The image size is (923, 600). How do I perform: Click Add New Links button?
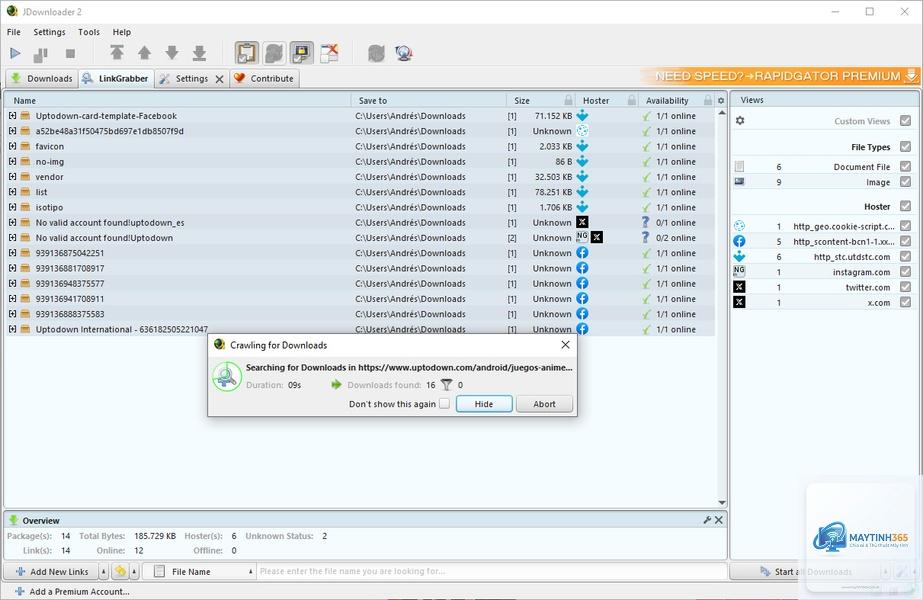(52, 571)
